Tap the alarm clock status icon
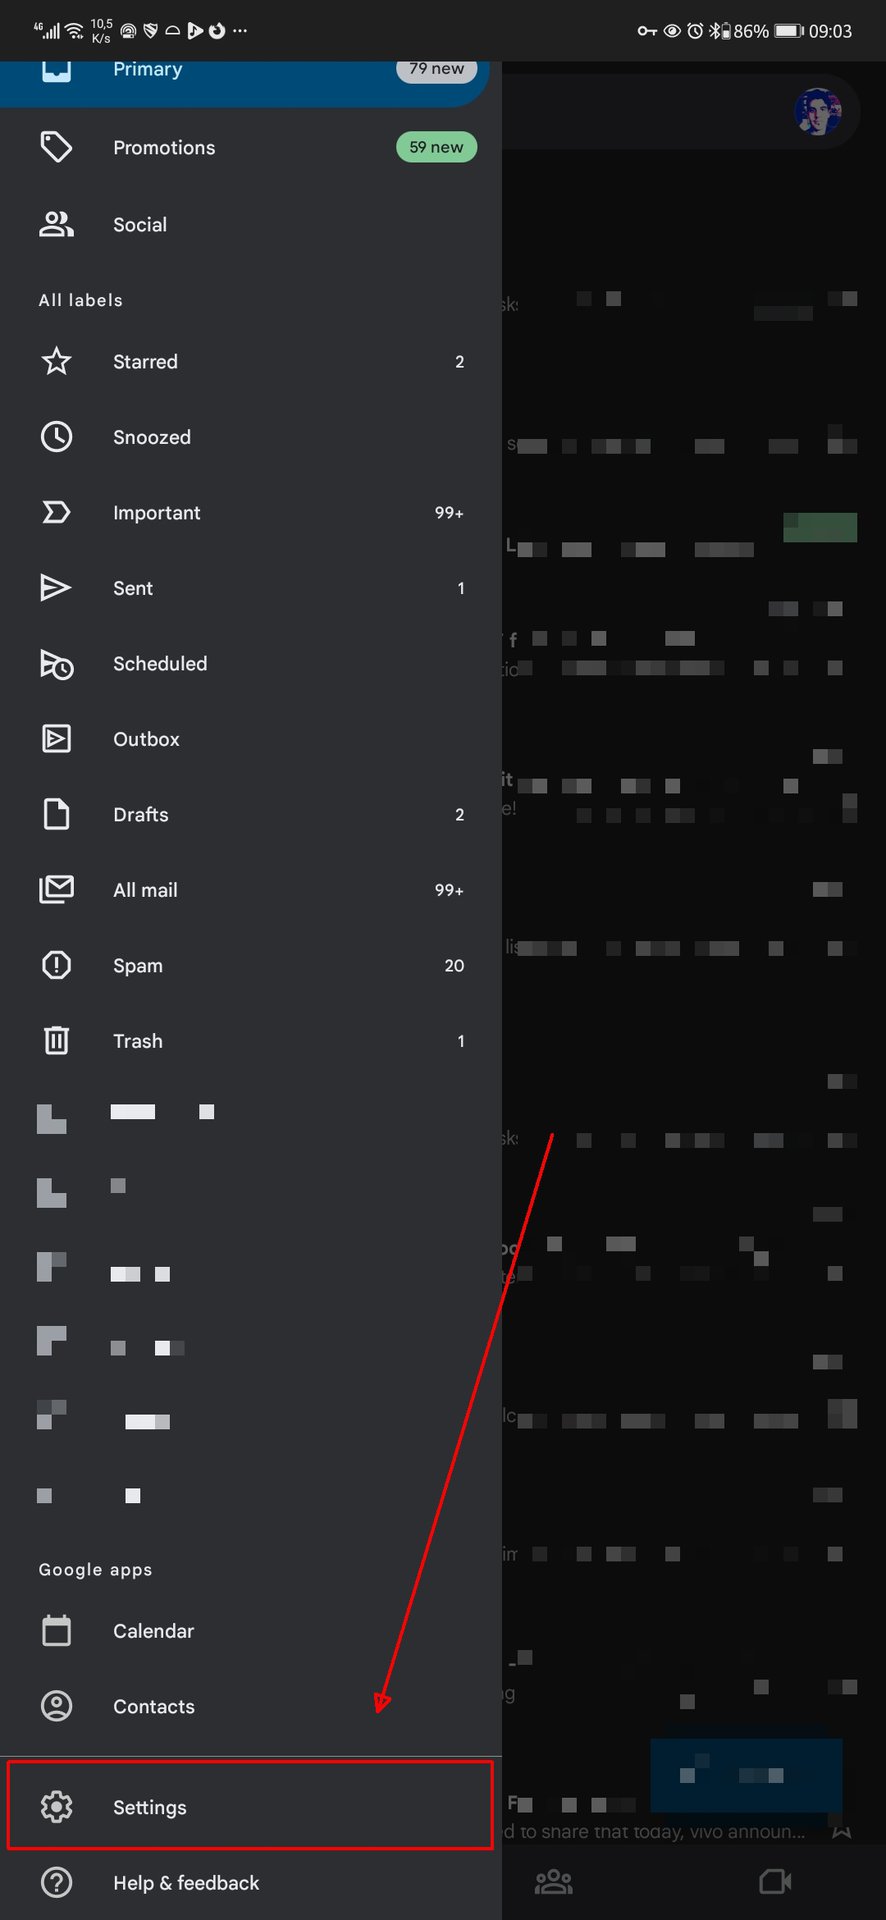 tap(695, 31)
